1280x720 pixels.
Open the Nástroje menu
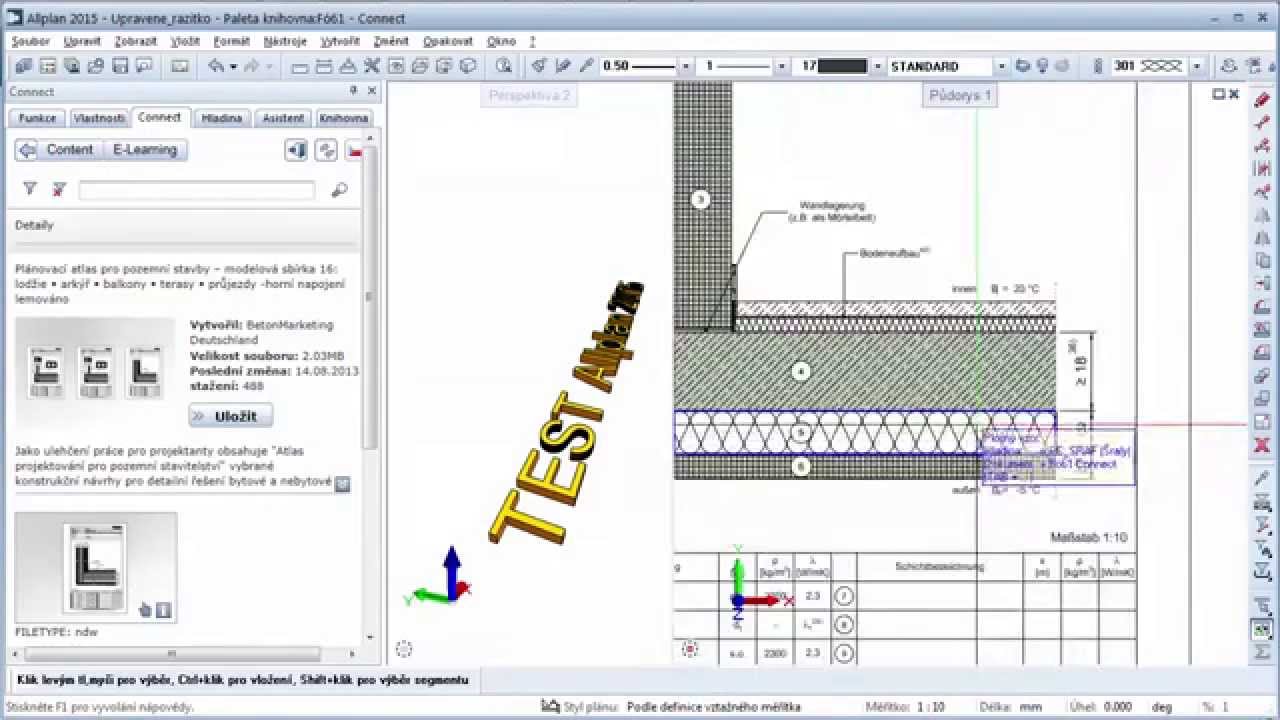coord(285,41)
